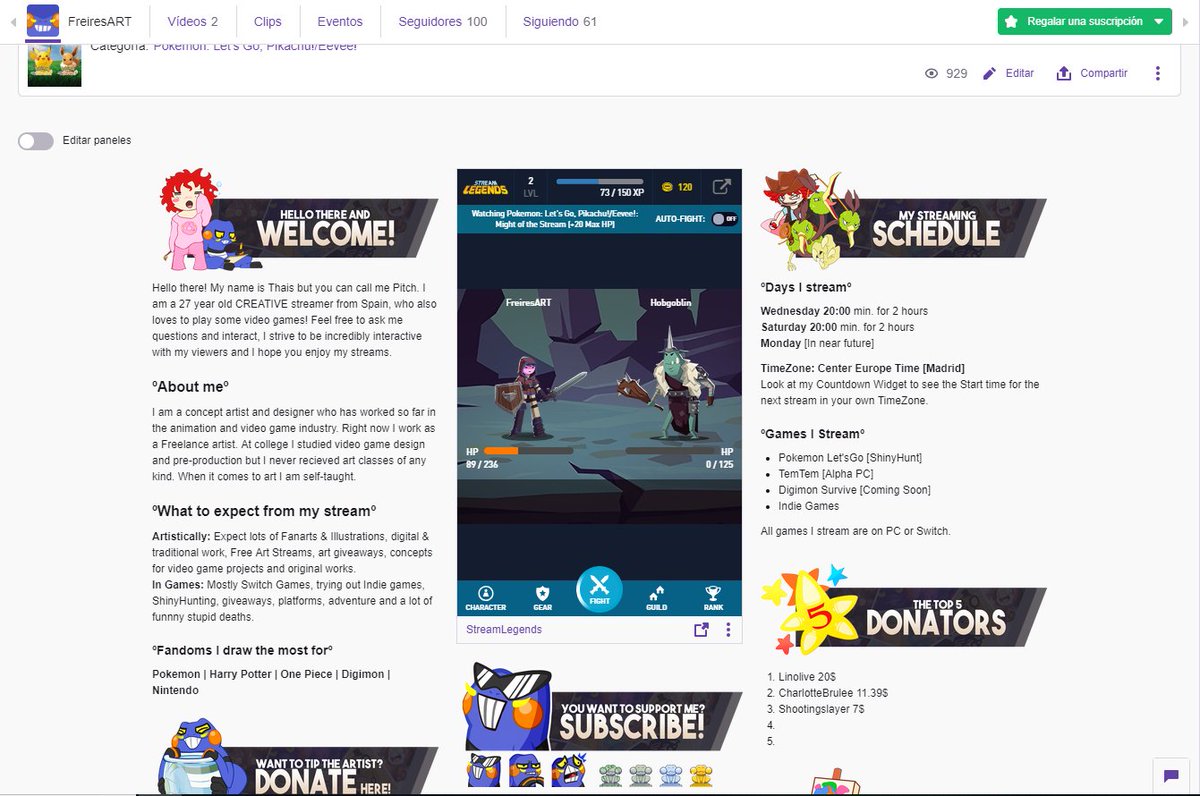Open the CHARACTER section in Stream Legends
This screenshot has width=1200, height=796.
click(486, 597)
